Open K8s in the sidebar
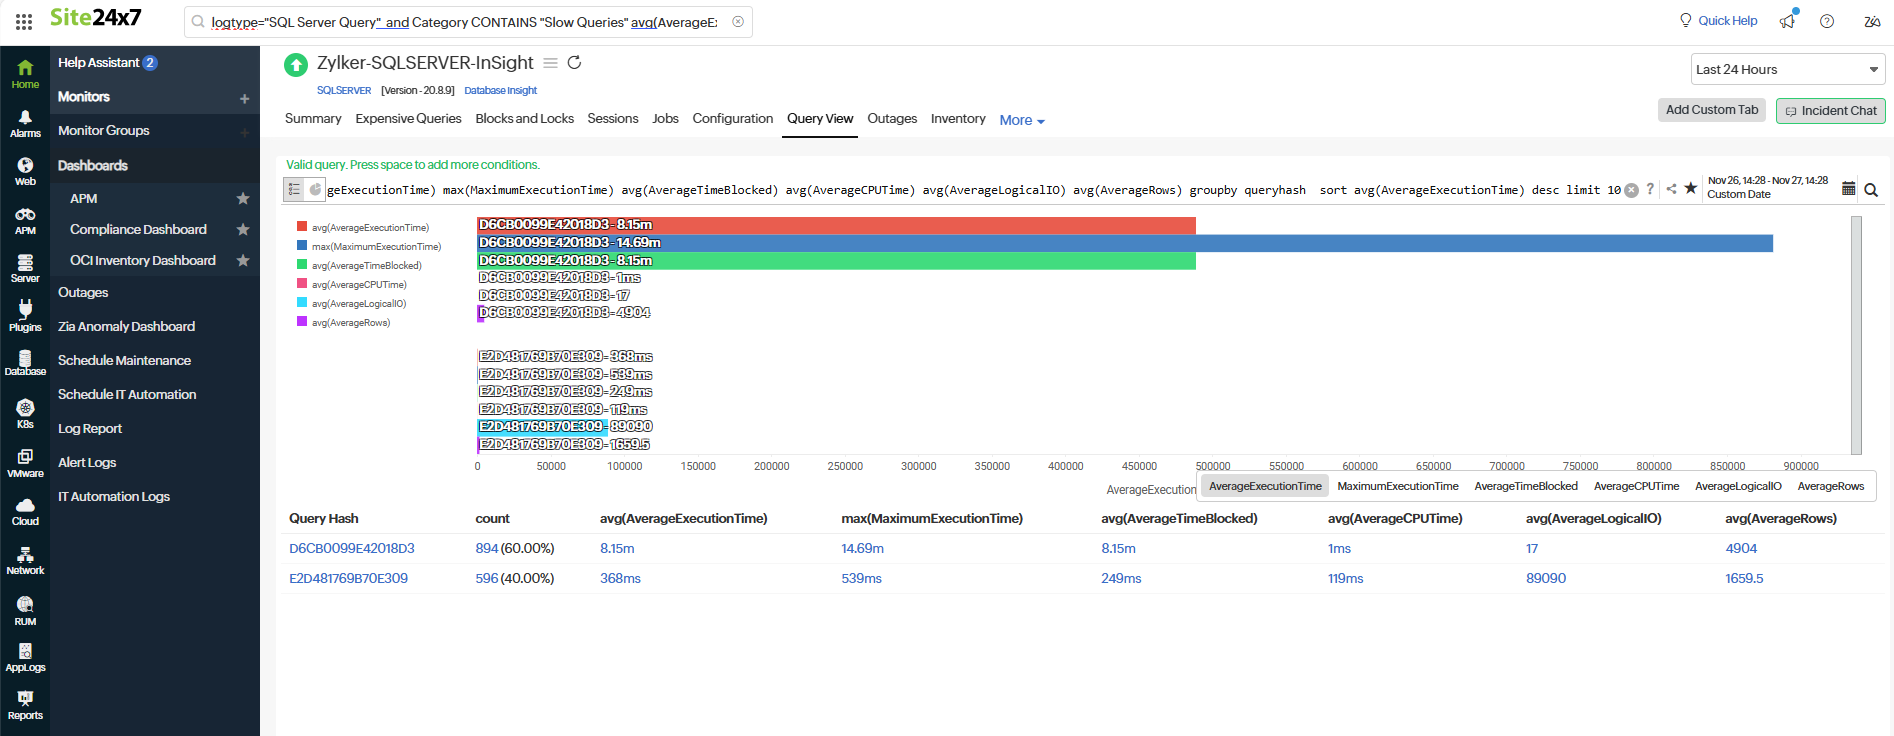Viewport: 1894px width, 736px height. coord(25,414)
